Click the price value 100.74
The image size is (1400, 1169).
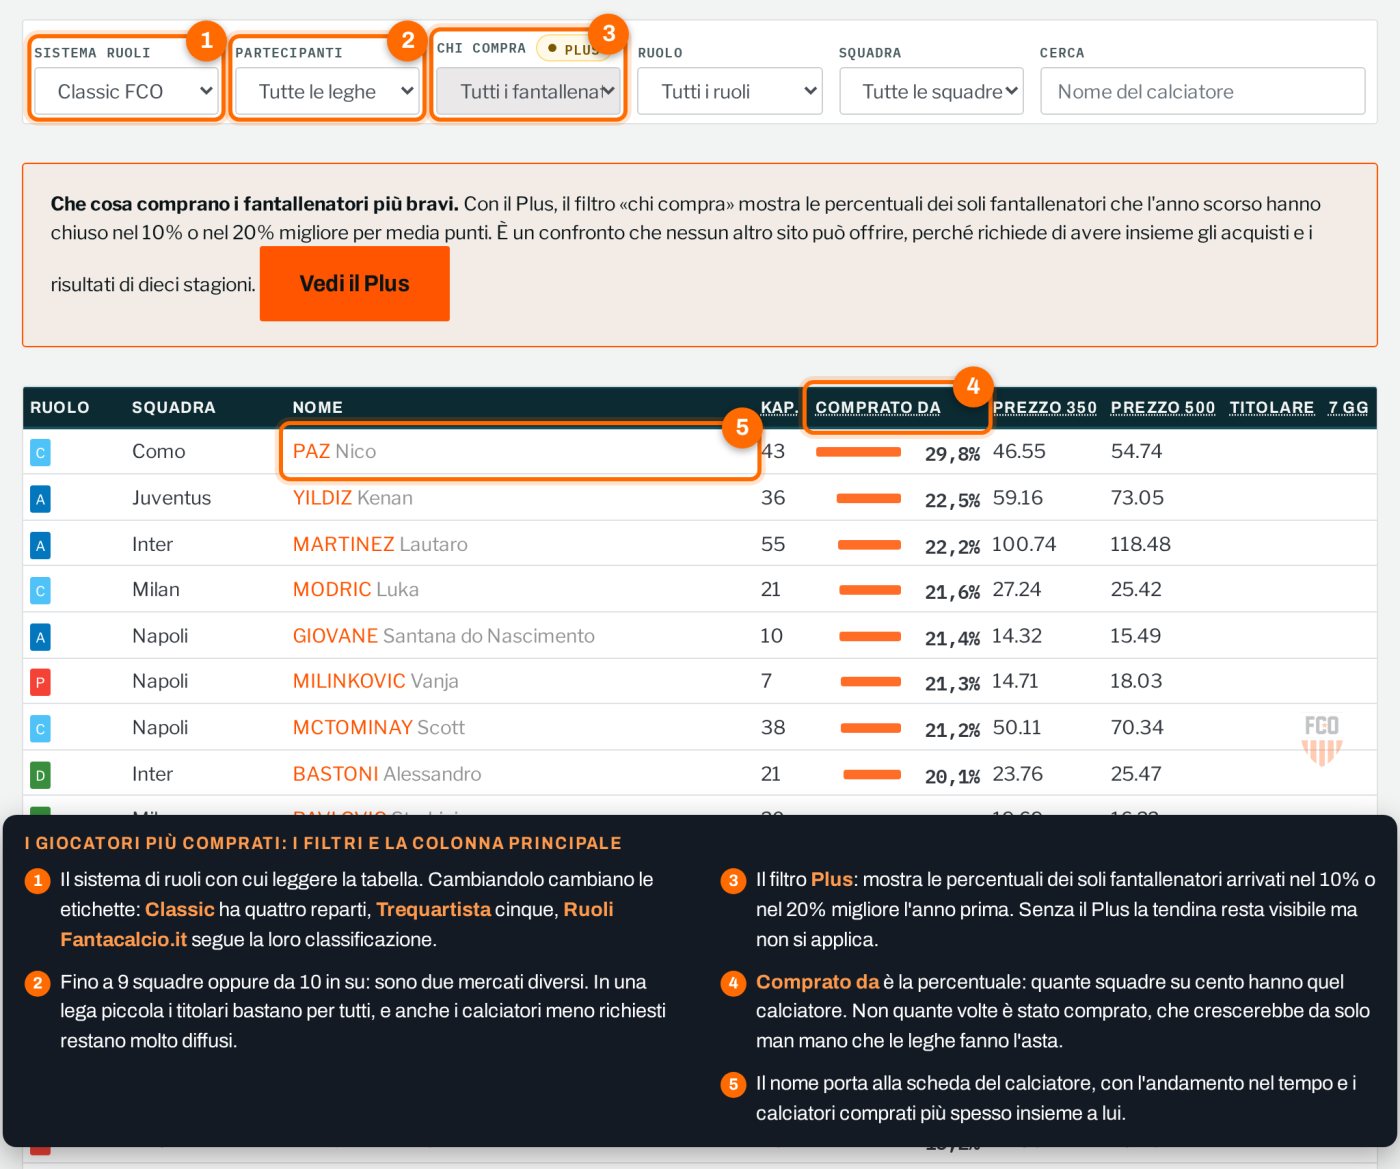pyautogui.click(x=1024, y=544)
